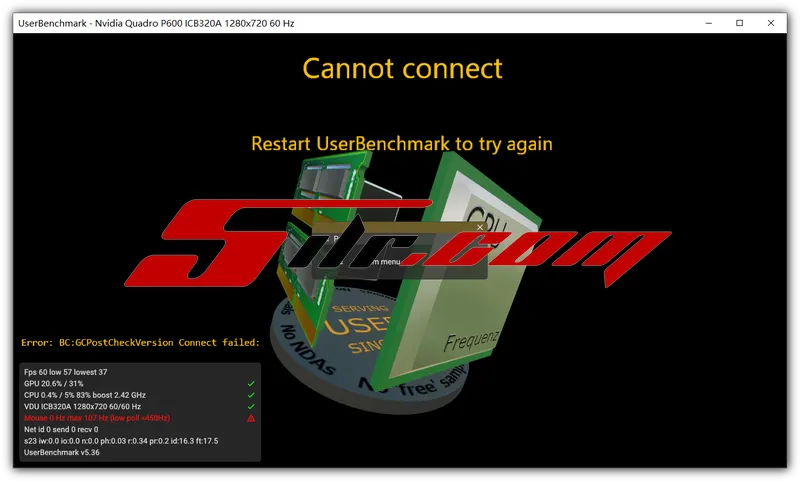Click the green checkmark beside CPU row
This screenshot has width=800, height=481.
coord(251,395)
